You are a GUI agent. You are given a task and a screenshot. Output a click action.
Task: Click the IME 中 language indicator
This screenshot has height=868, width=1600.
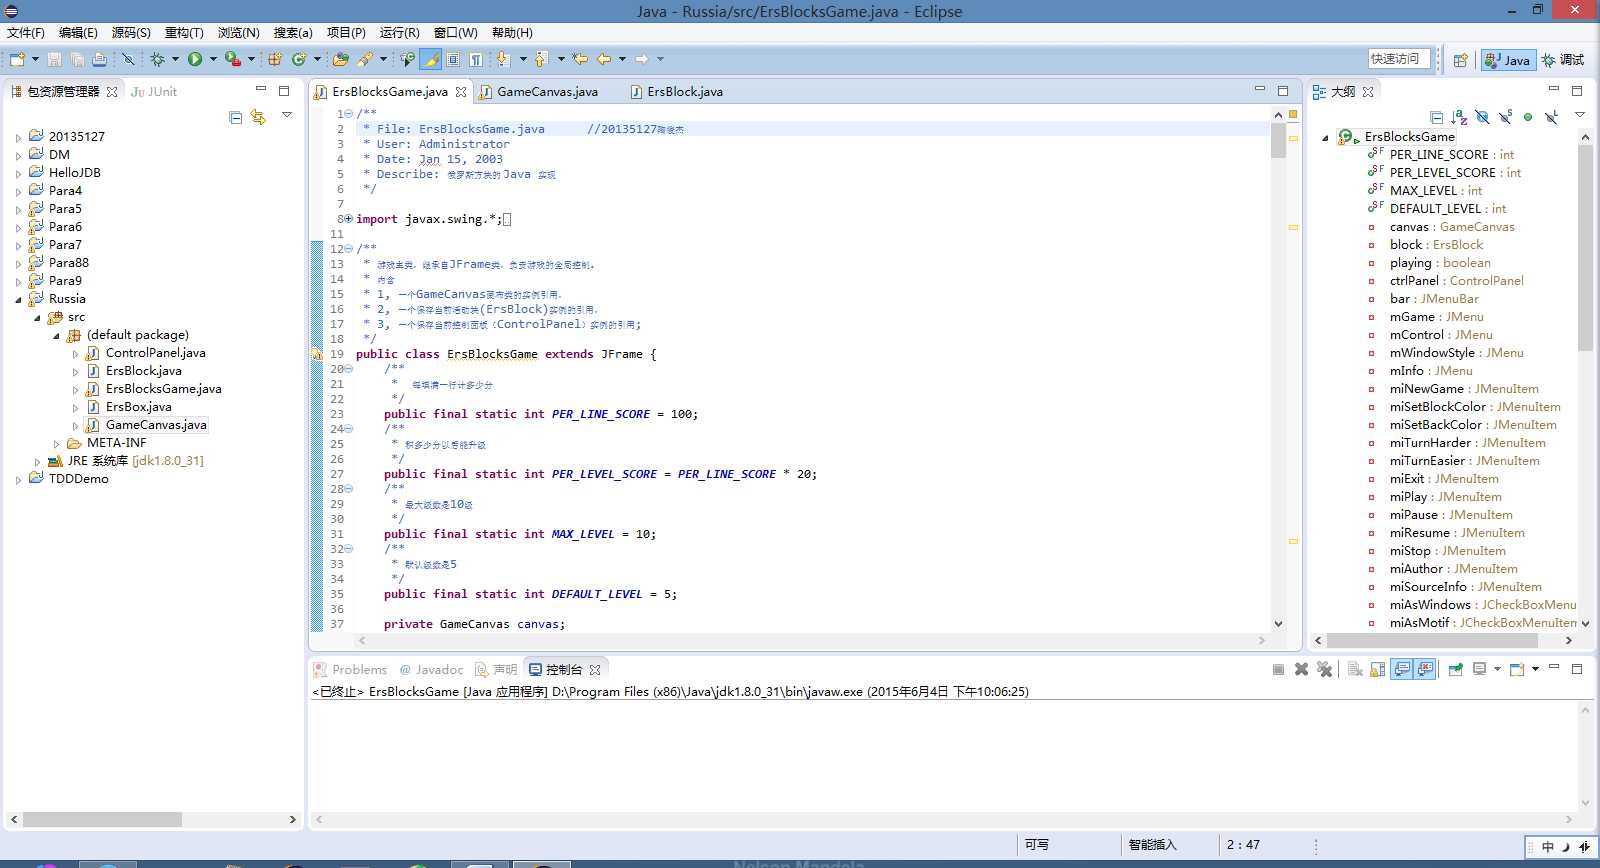click(x=1547, y=847)
